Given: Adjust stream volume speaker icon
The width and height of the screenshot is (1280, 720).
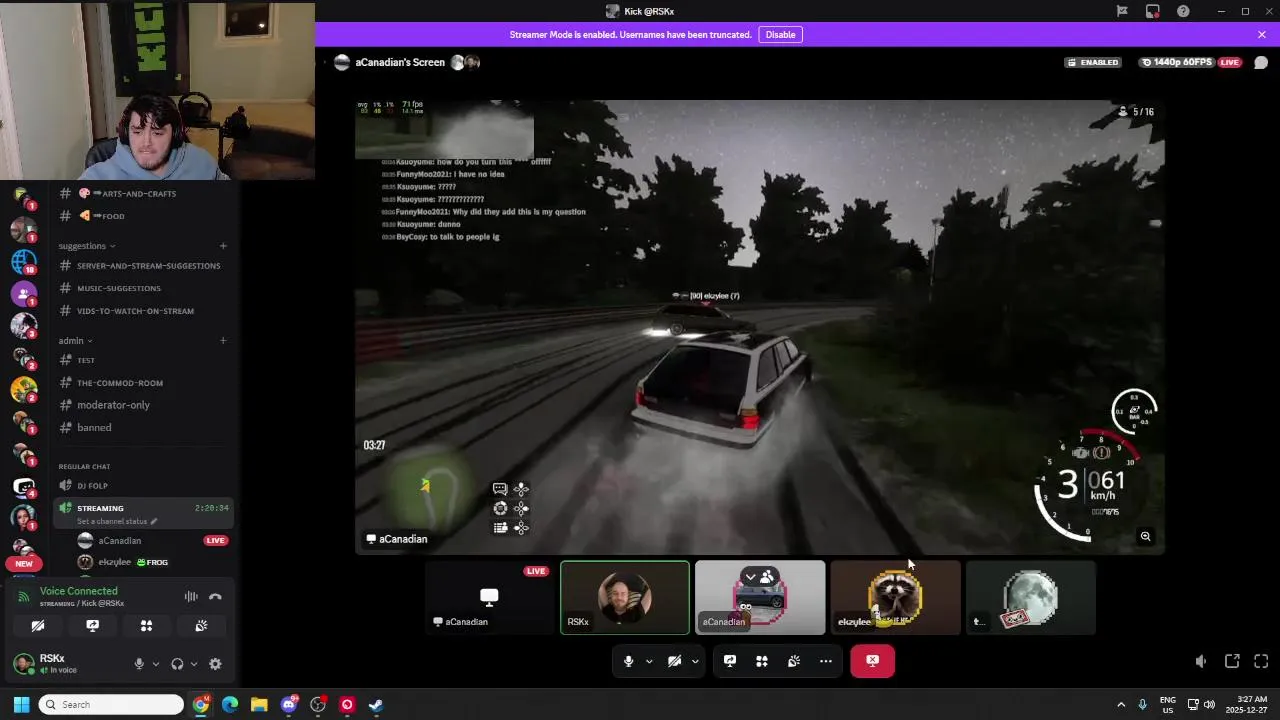Looking at the screenshot, I should click(1201, 661).
